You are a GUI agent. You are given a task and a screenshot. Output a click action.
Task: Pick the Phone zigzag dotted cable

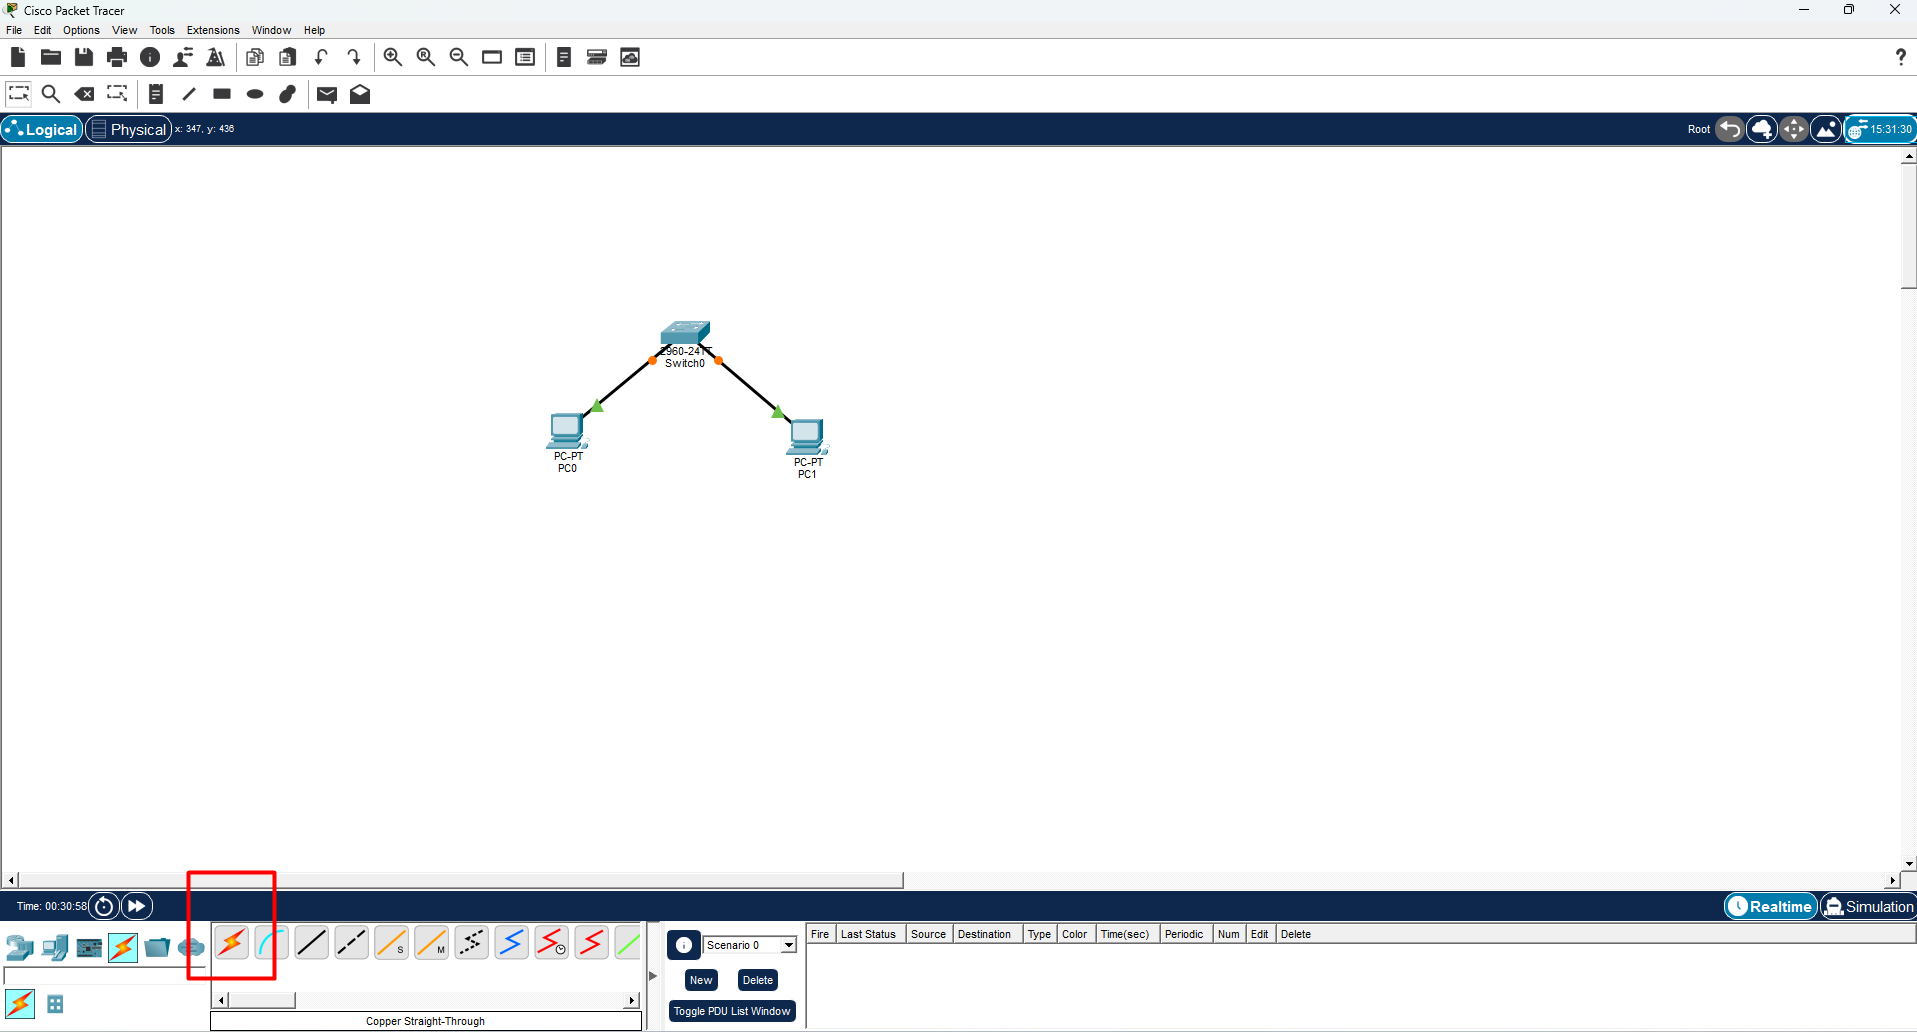pos(471,942)
